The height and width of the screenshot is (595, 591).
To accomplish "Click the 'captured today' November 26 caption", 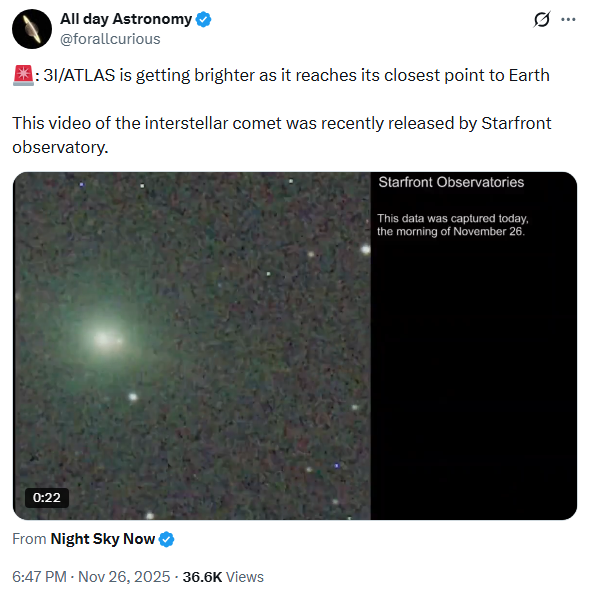I will click(452, 225).
